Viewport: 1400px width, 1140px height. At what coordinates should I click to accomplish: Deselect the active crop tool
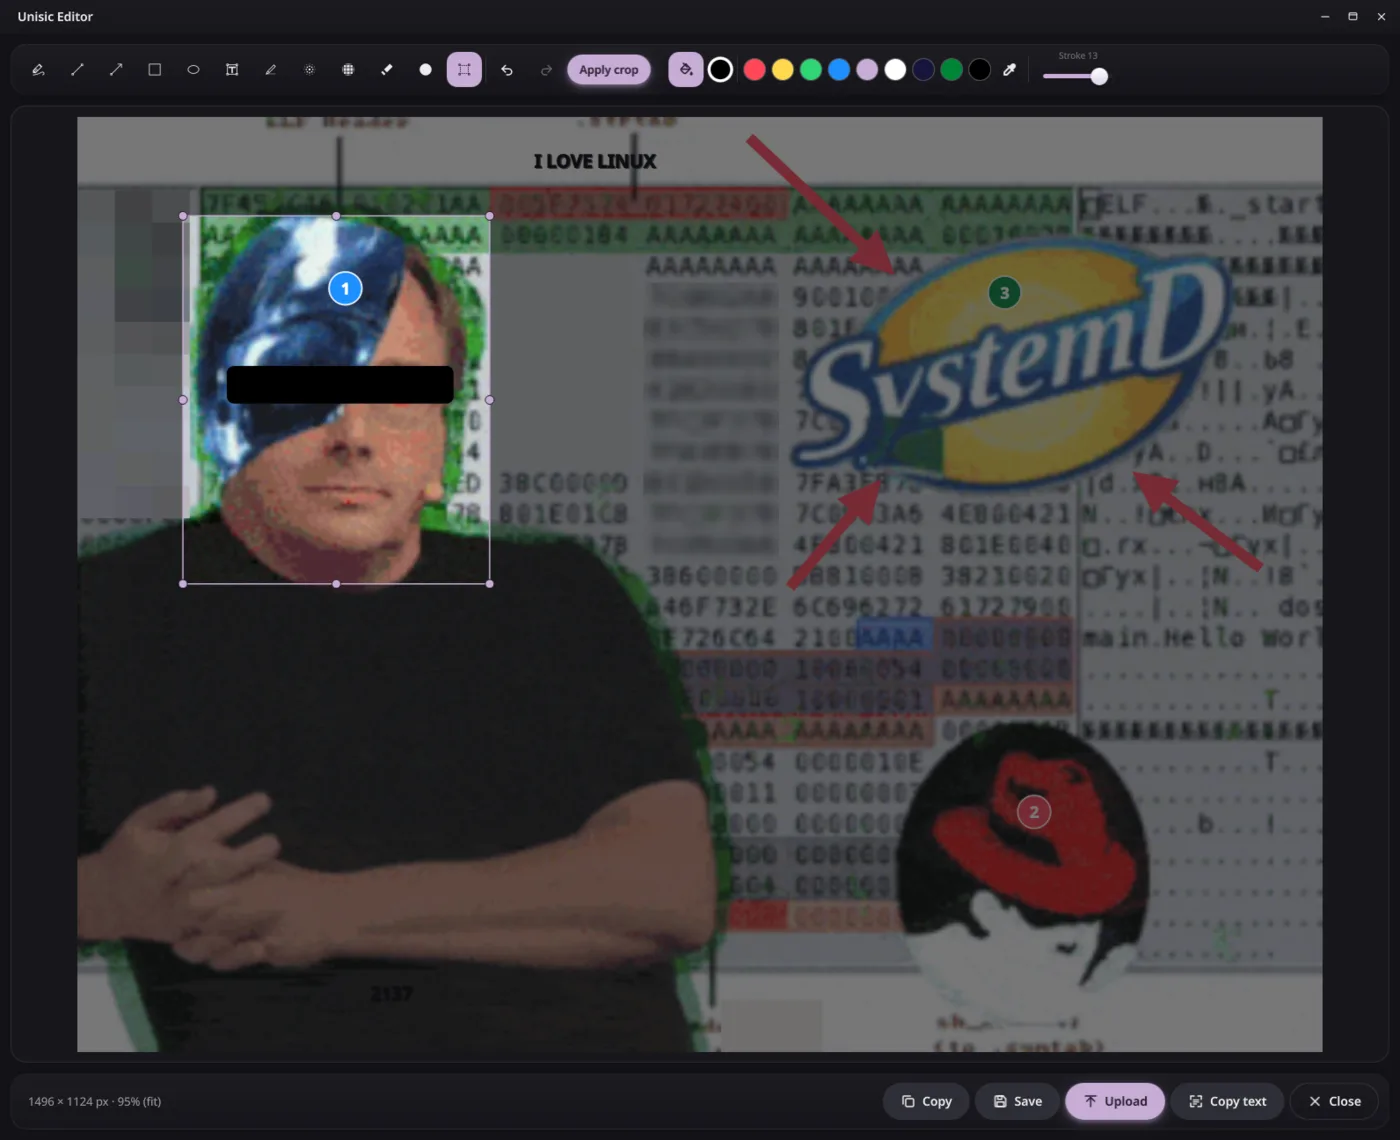pyautogui.click(x=464, y=70)
